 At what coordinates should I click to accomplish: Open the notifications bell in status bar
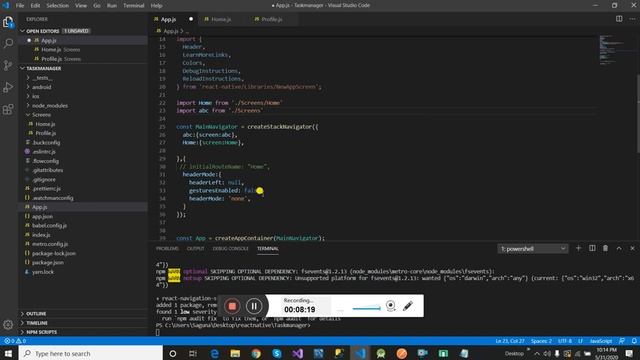634,341
